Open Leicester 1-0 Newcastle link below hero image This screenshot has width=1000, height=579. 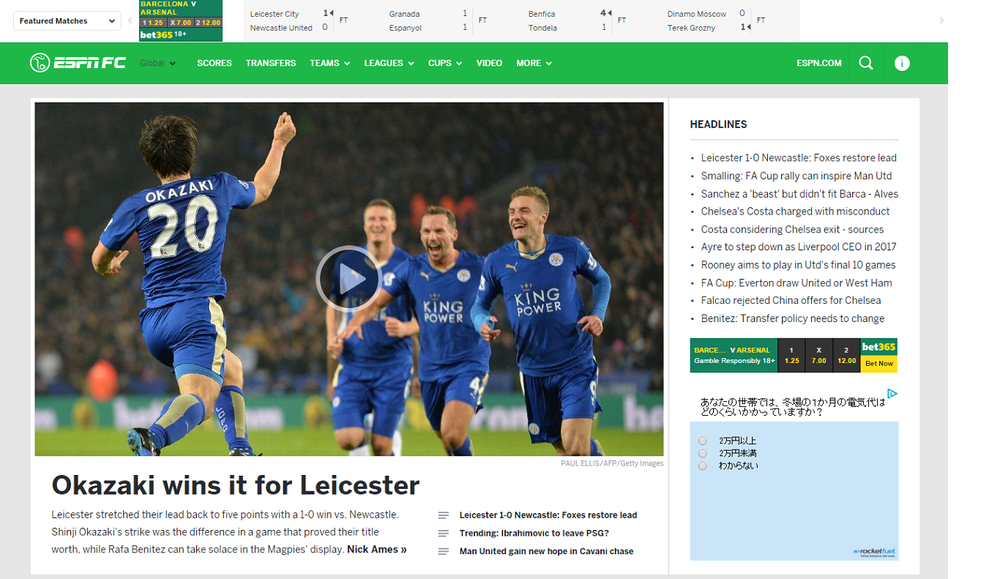pos(548,515)
